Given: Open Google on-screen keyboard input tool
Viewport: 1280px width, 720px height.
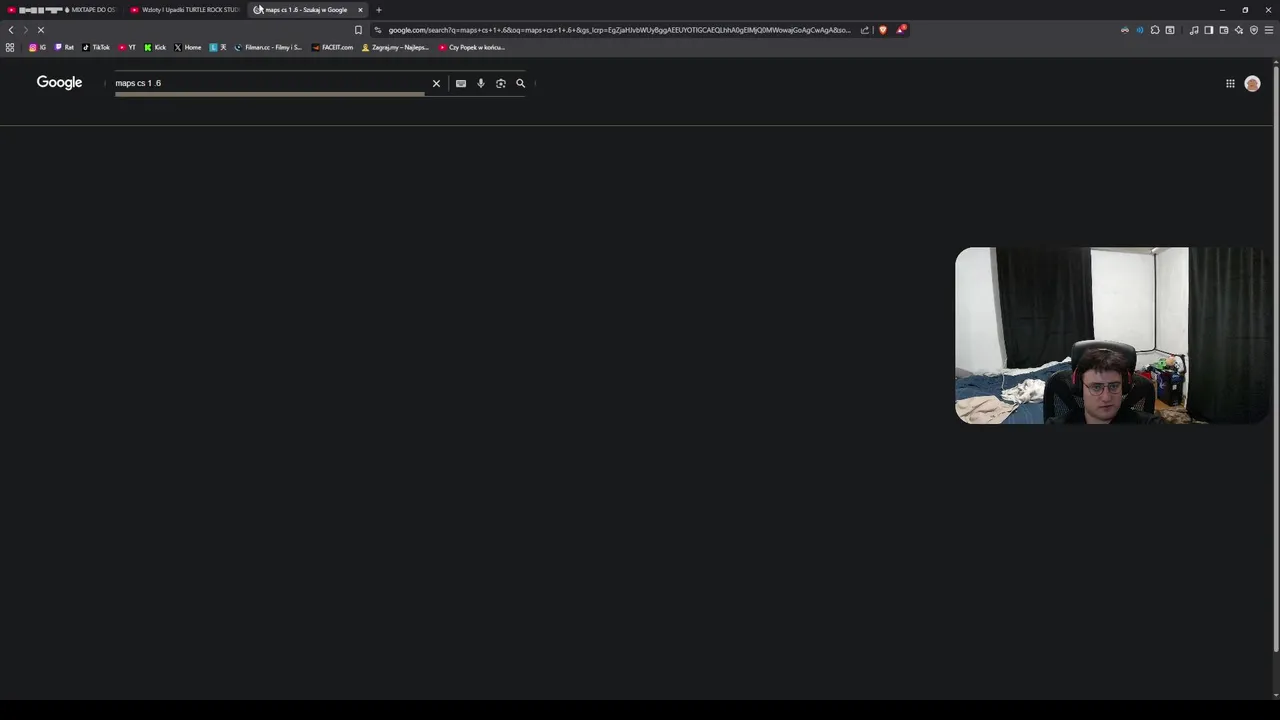Looking at the screenshot, I should [x=461, y=83].
